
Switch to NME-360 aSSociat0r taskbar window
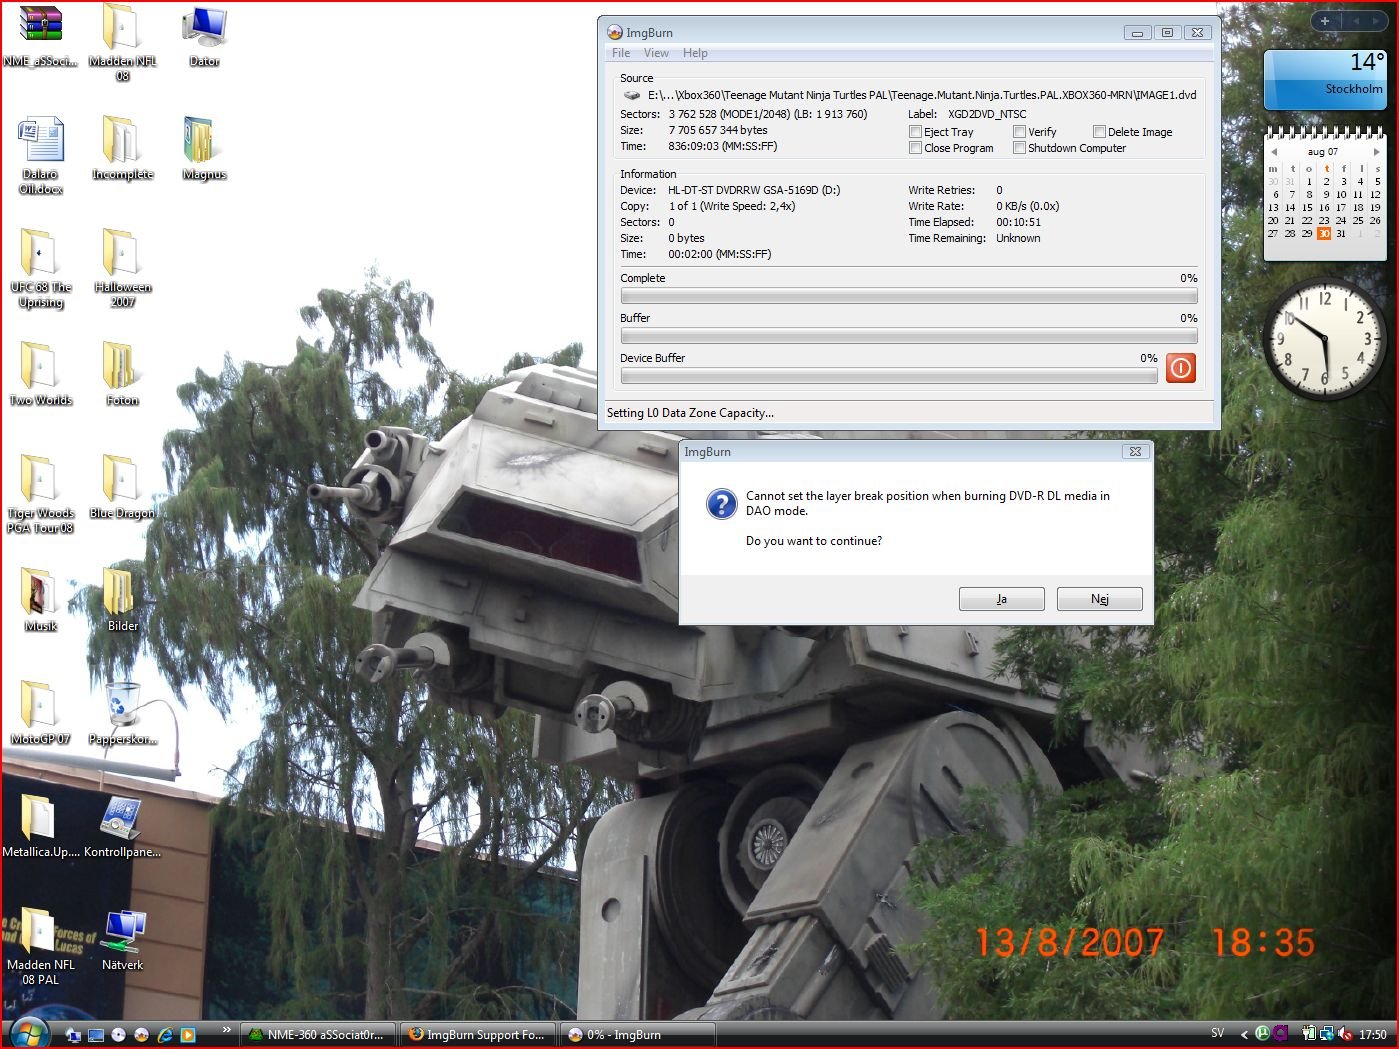click(x=317, y=1035)
